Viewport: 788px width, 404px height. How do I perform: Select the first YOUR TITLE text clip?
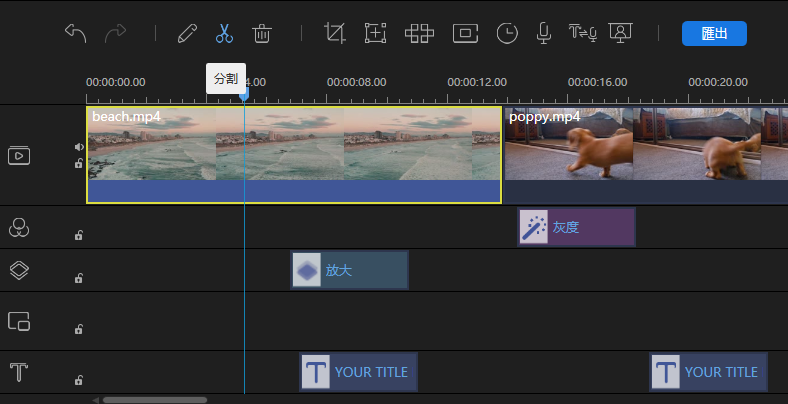coord(358,372)
